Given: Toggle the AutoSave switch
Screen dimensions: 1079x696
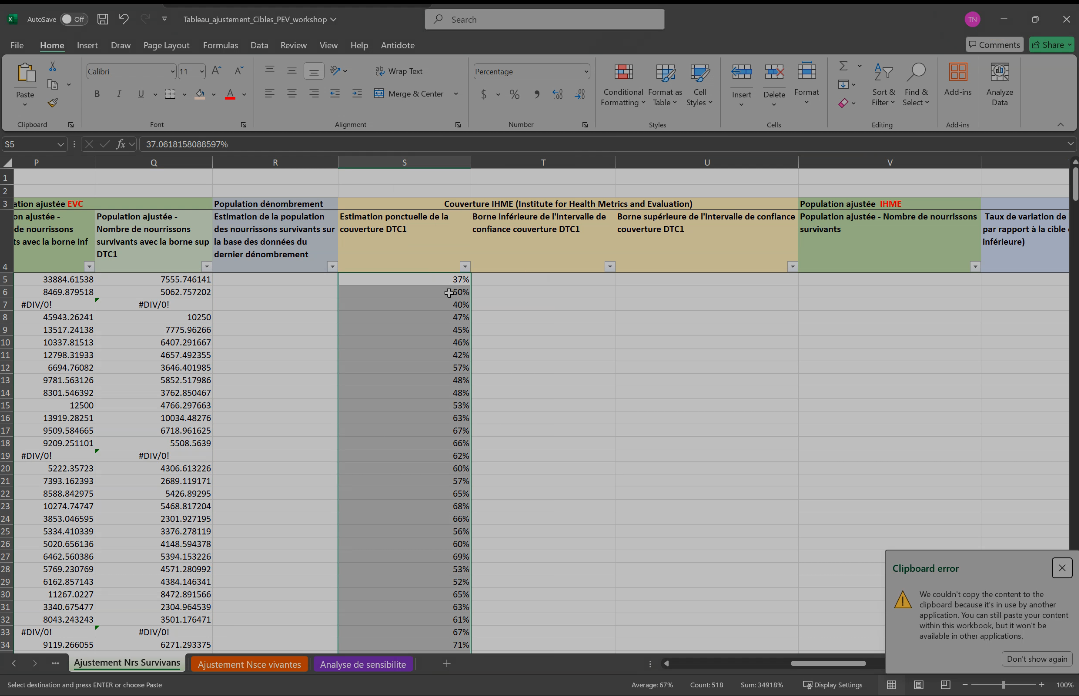Looking at the screenshot, I should point(73,19).
